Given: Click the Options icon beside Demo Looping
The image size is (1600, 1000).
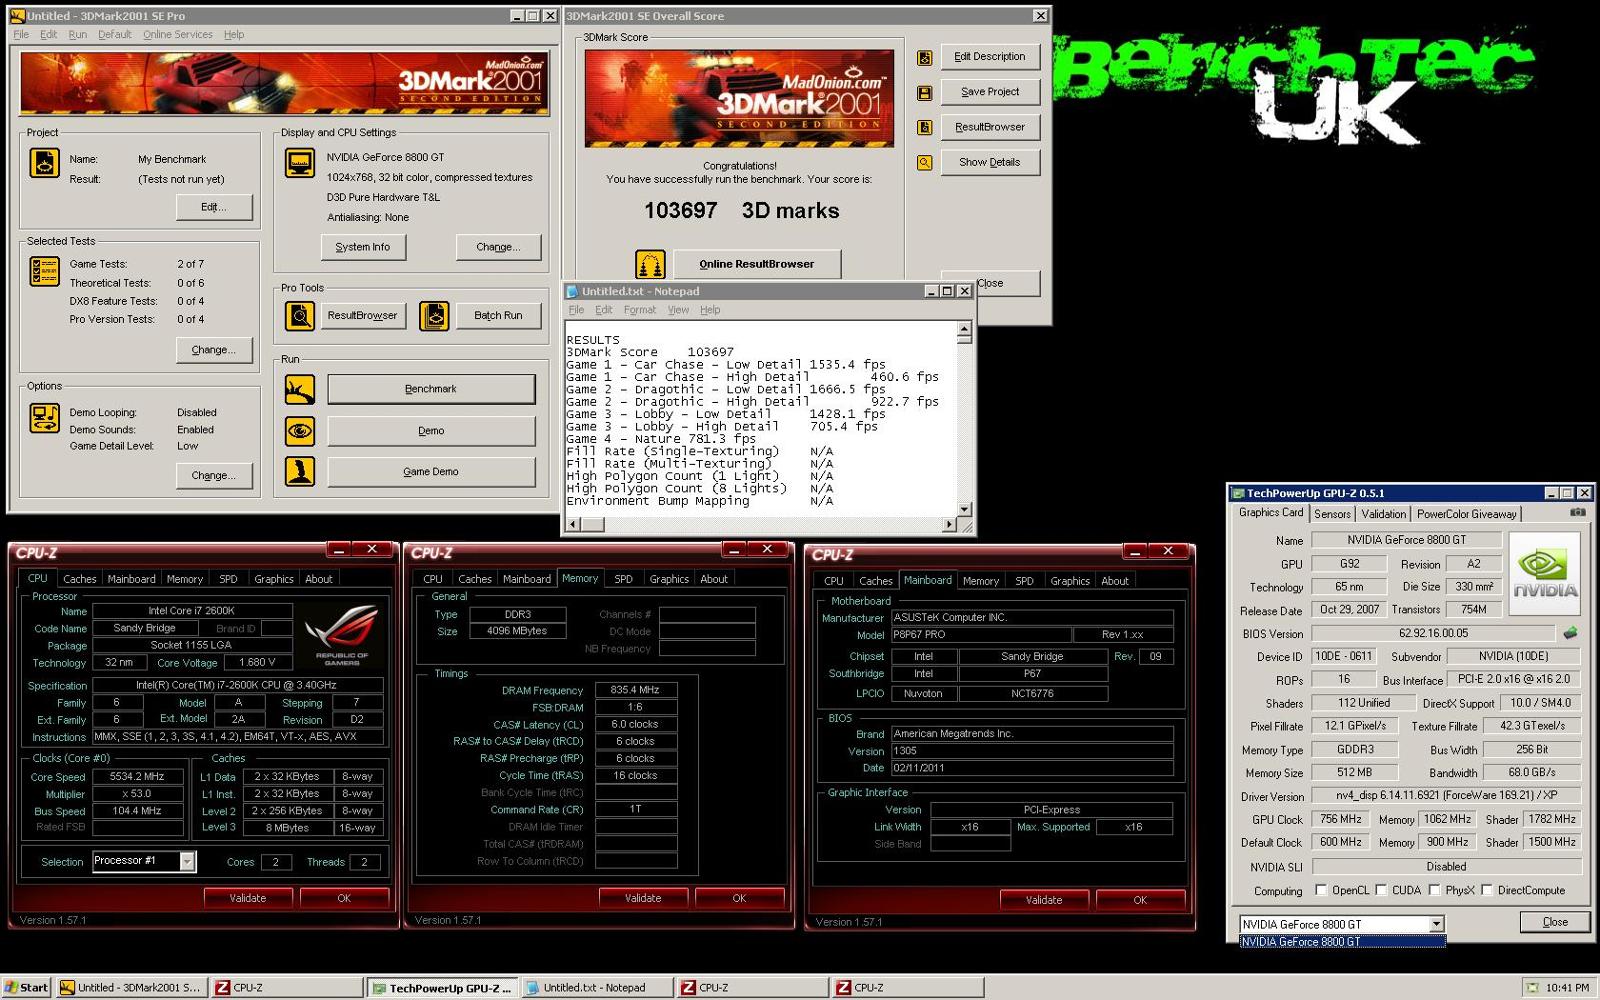Looking at the screenshot, I should coord(44,418).
